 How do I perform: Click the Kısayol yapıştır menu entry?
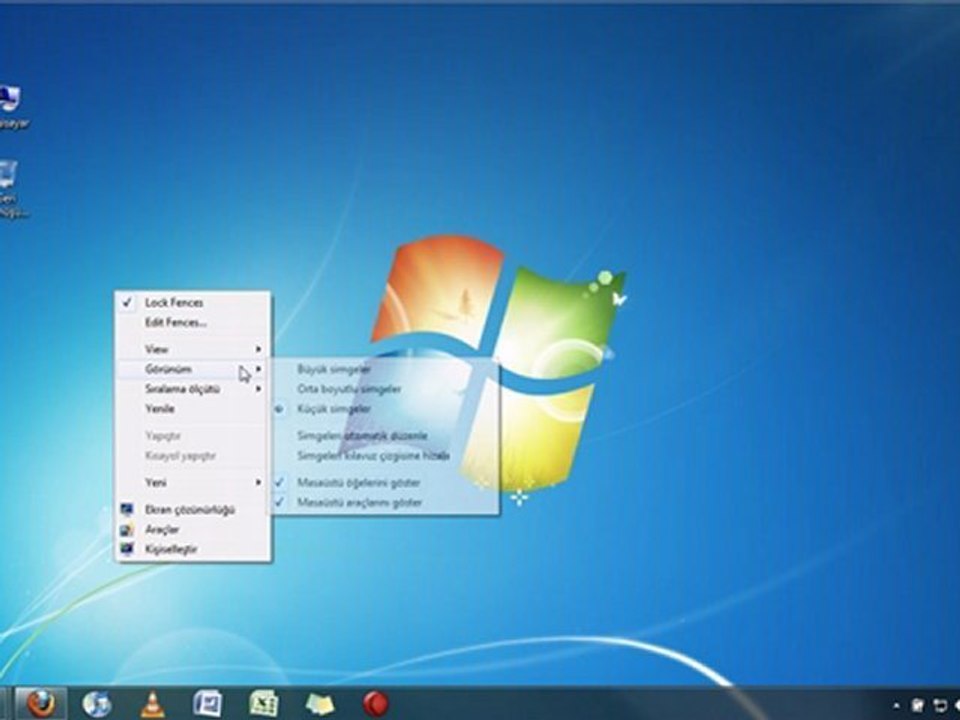pyautogui.click(x=193, y=456)
